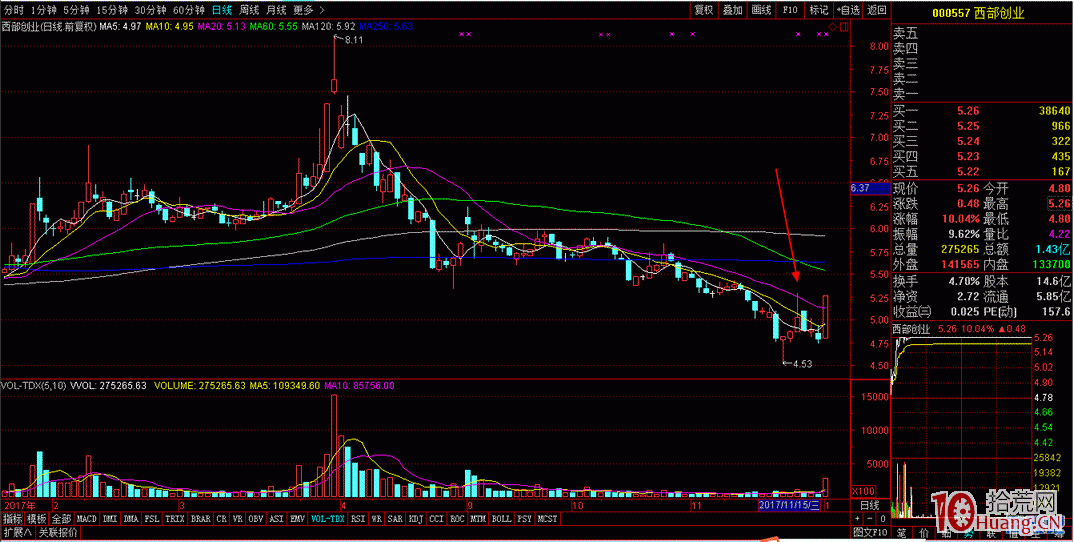The width and height of the screenshot is (1074, 542).
Task: Switch to the OBV indicator
Action: tap(256, 519)
